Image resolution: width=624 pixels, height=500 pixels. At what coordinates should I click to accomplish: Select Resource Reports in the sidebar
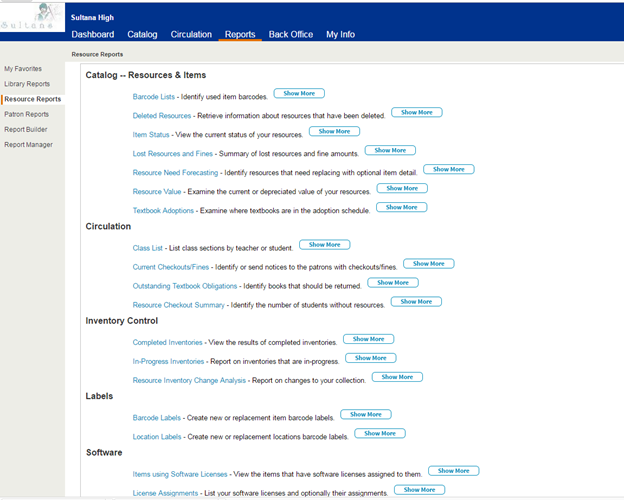point(33,99)
